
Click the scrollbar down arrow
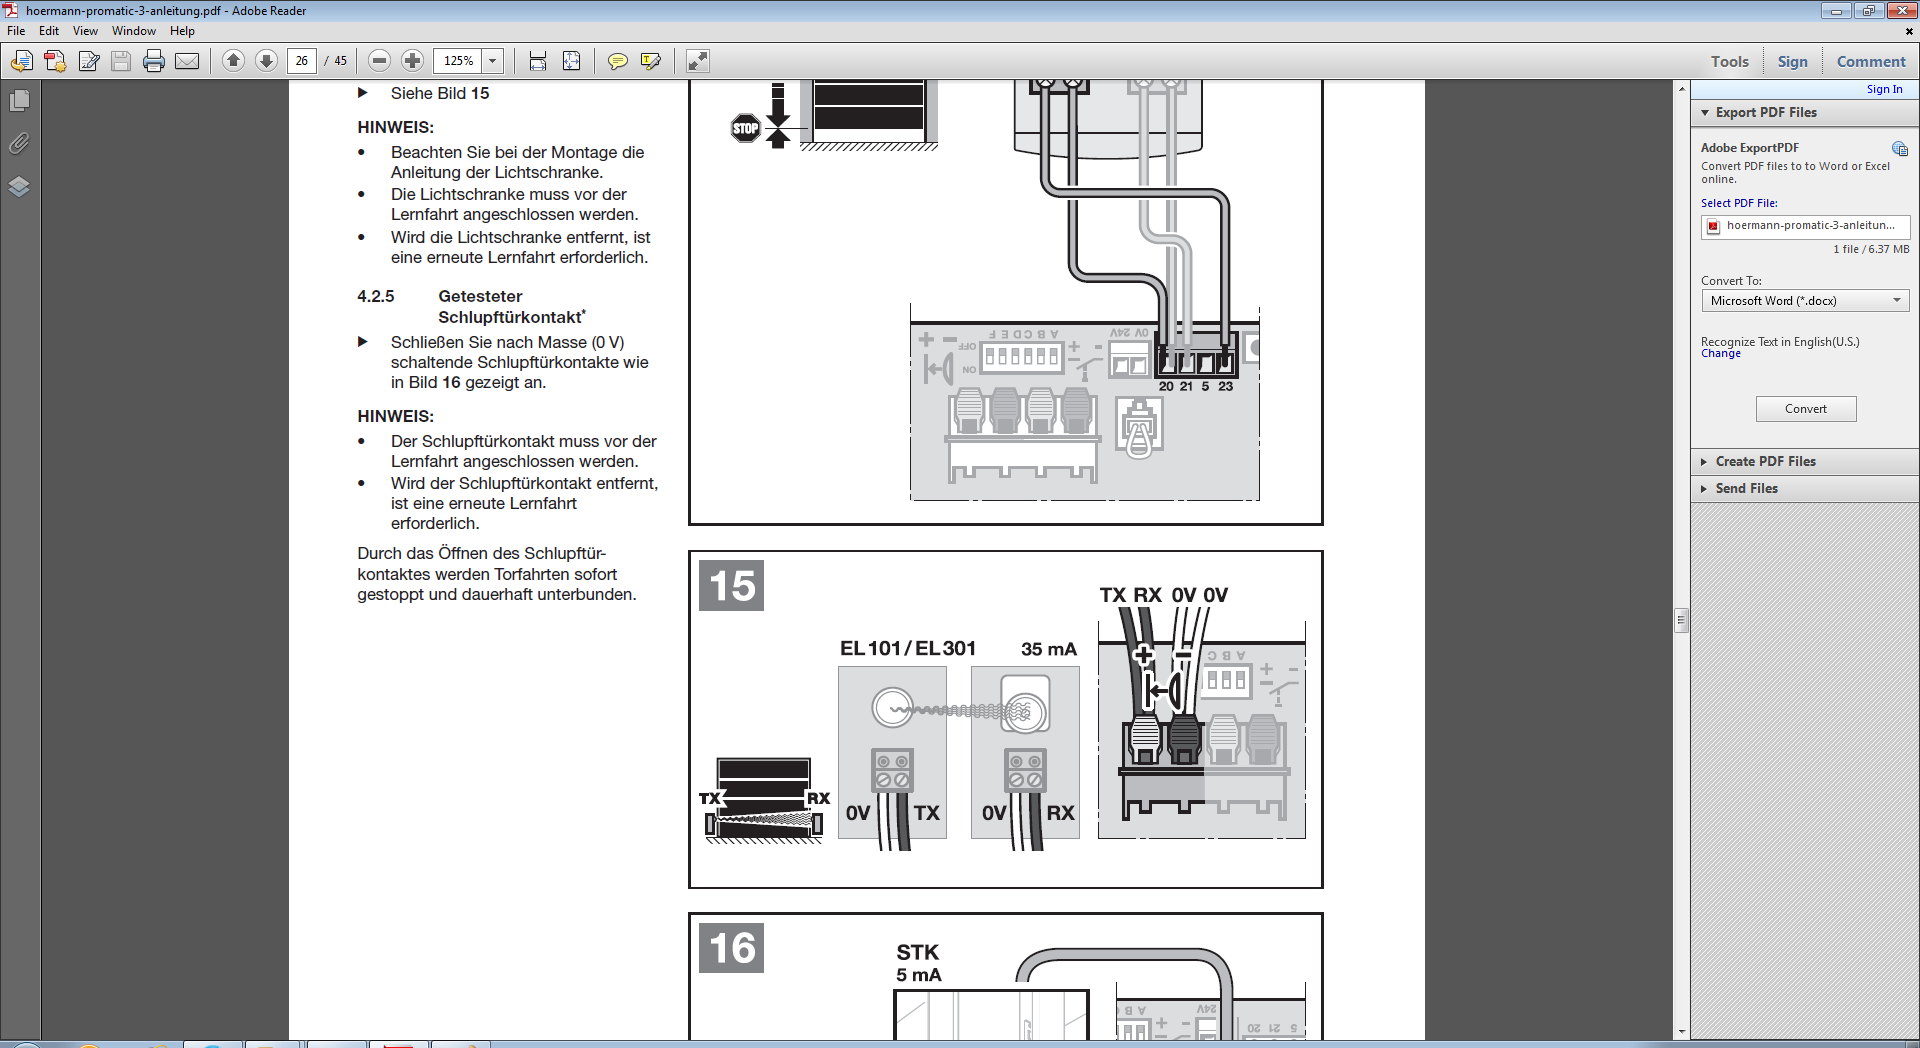click(x=1682, y=1031)
